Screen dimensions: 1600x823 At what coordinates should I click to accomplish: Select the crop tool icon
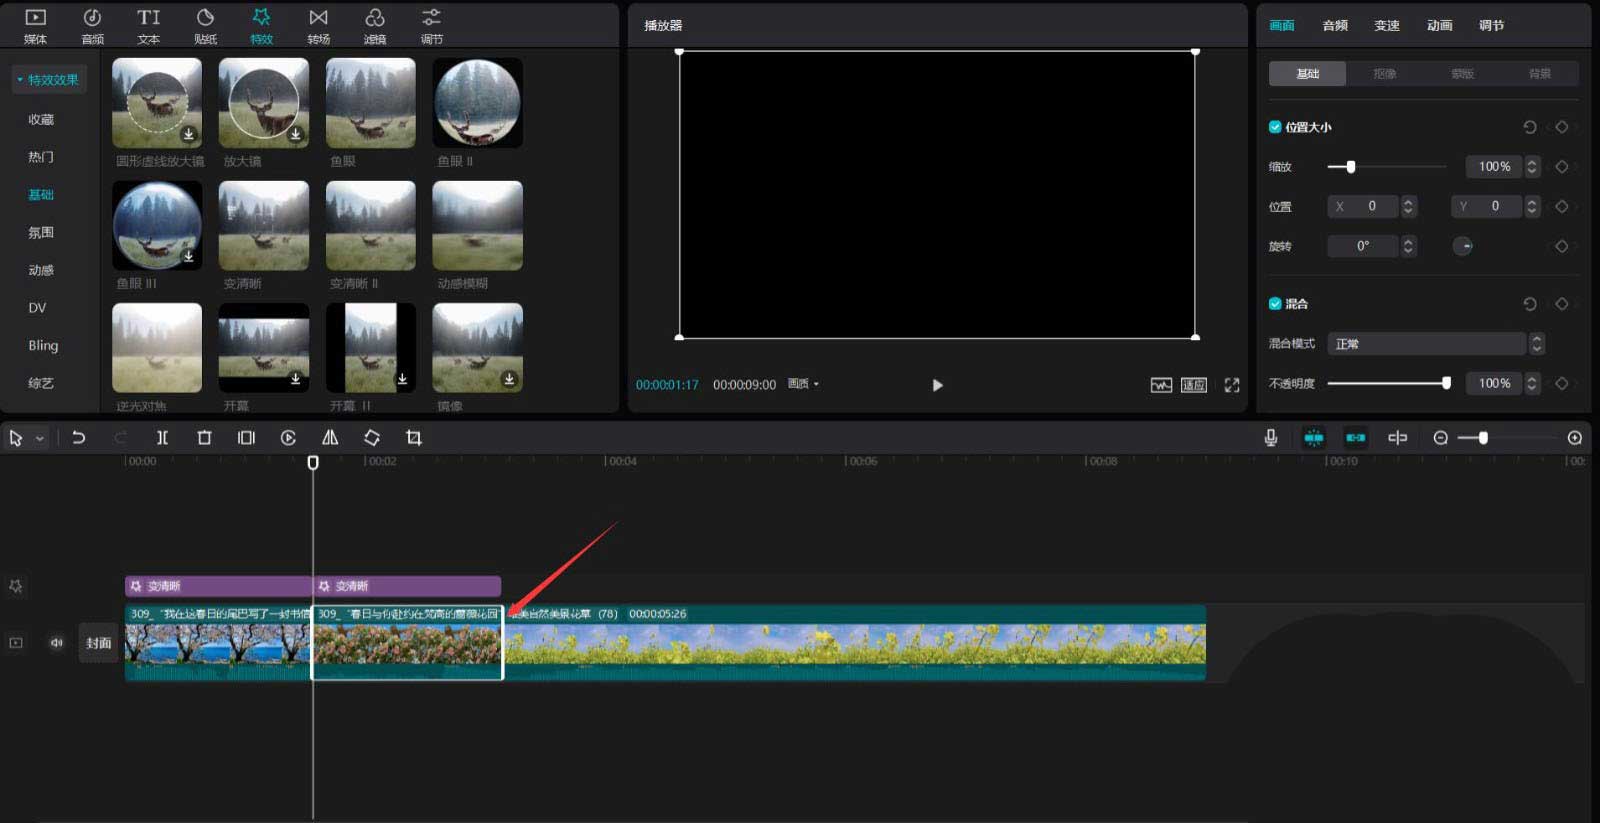(414, 438)
